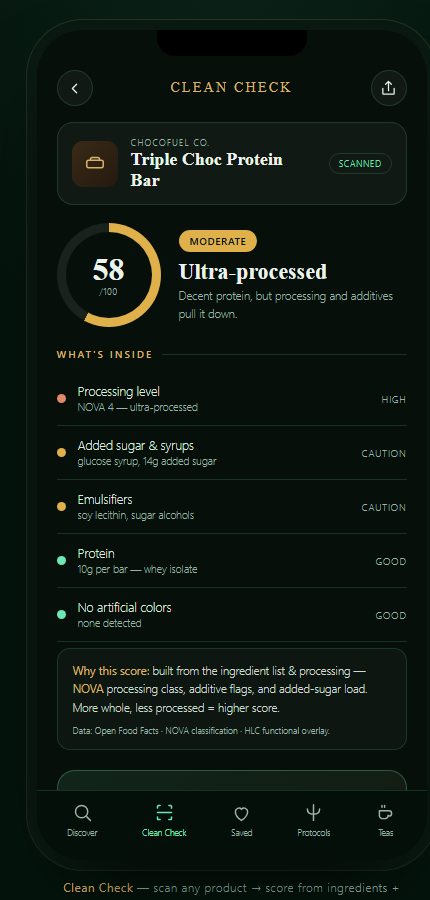Click the MODERATE rating badge
Viewport: 430px width, 900px height.
tap(218, 241)
